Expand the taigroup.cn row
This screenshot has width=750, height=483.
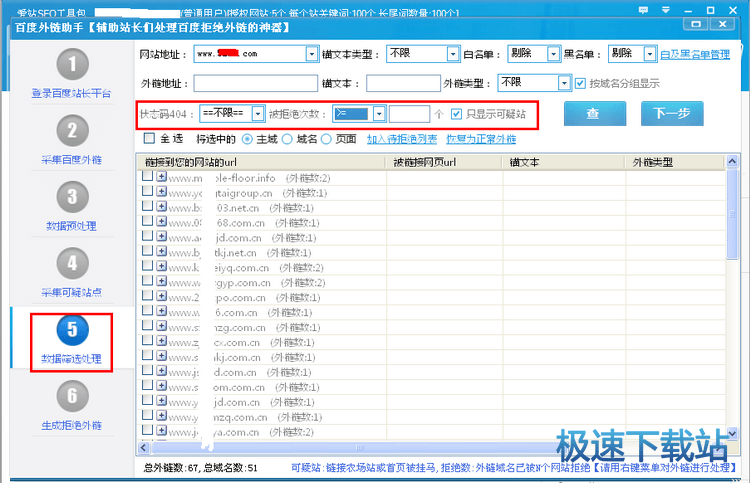pos(161,192)
